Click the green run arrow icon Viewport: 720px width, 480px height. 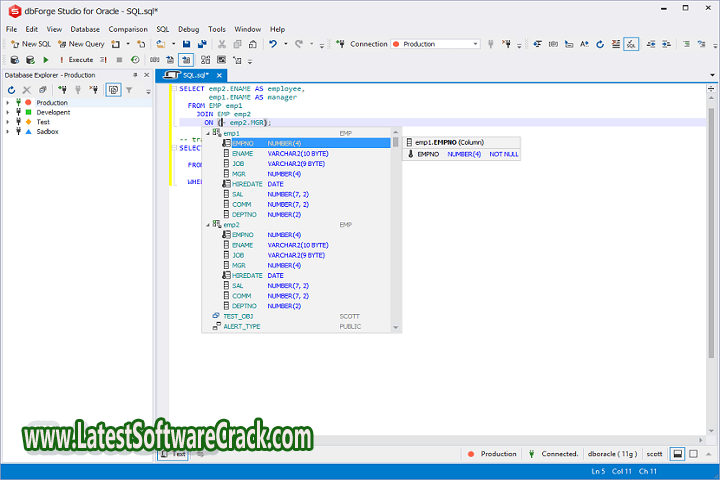pos(45,60)
